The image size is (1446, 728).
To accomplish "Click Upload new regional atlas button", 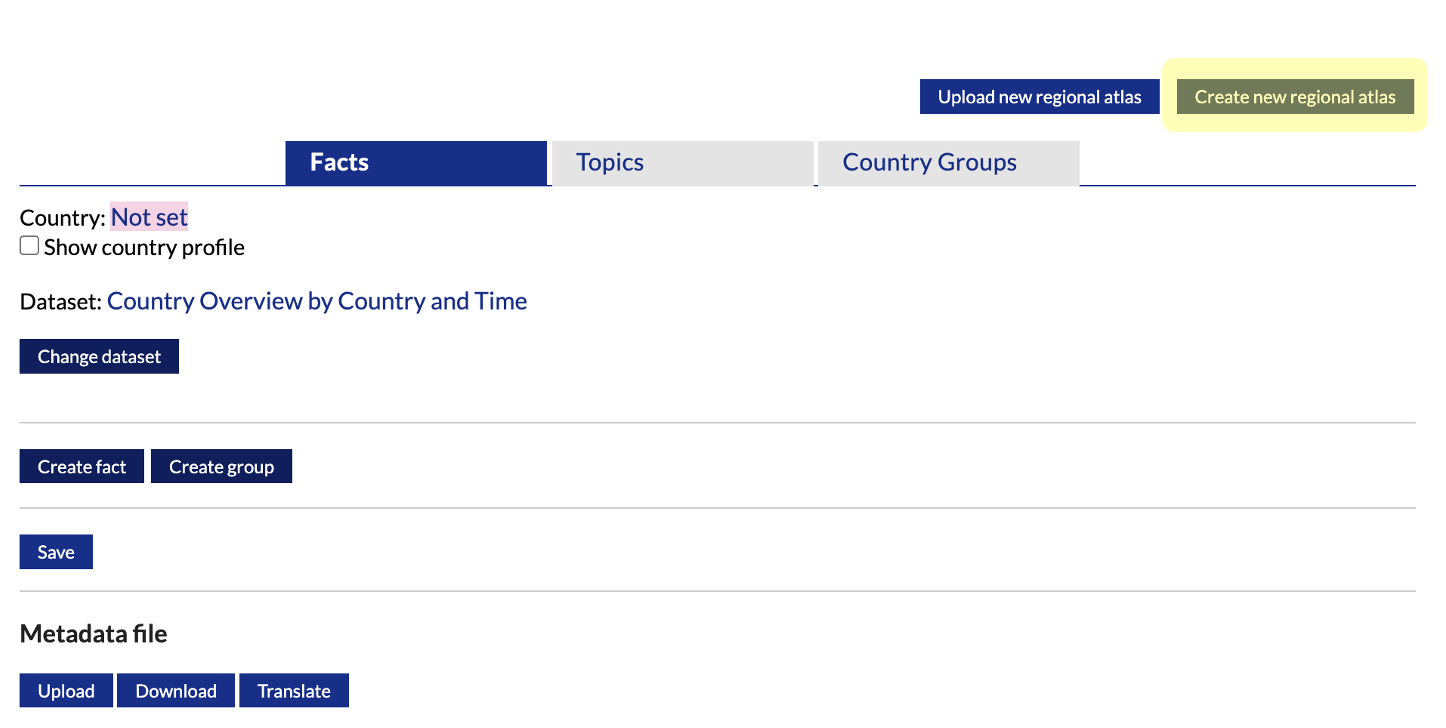I will coord(1039,97).
